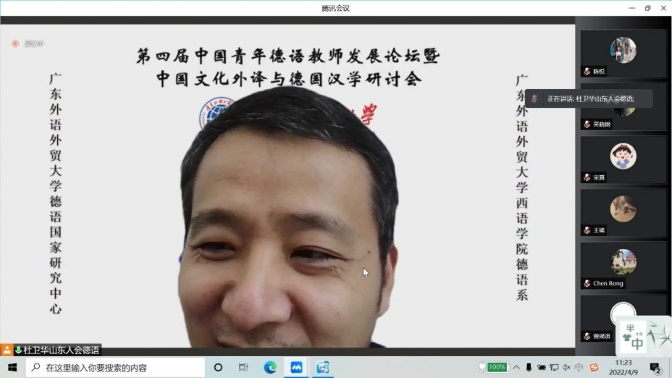Click Chen Rong's muted microphone icon

(x=587, y=283)
